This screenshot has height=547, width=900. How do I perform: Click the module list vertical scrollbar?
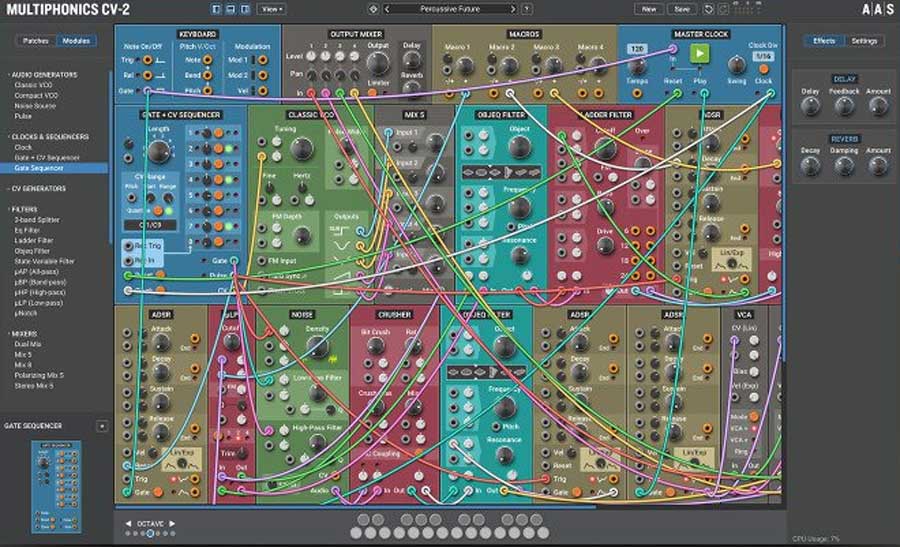coord(110,156)
